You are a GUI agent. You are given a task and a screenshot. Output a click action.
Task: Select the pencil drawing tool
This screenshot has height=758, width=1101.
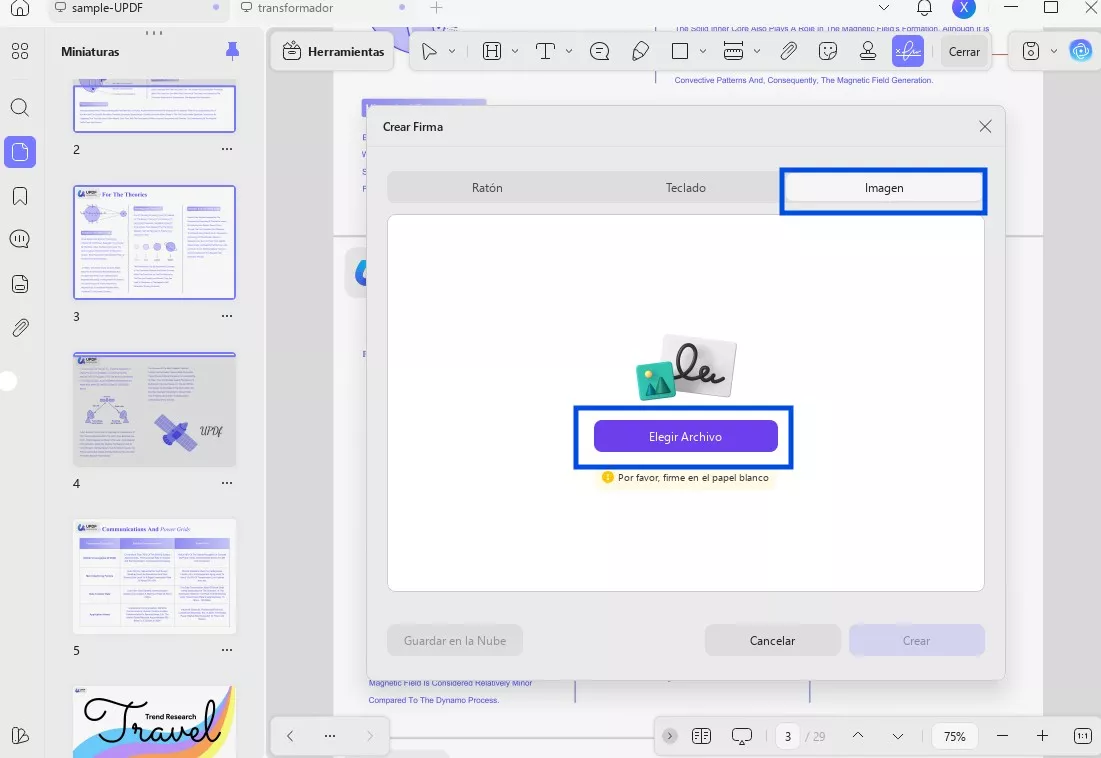pyautogui.click(x=640, y=51)
